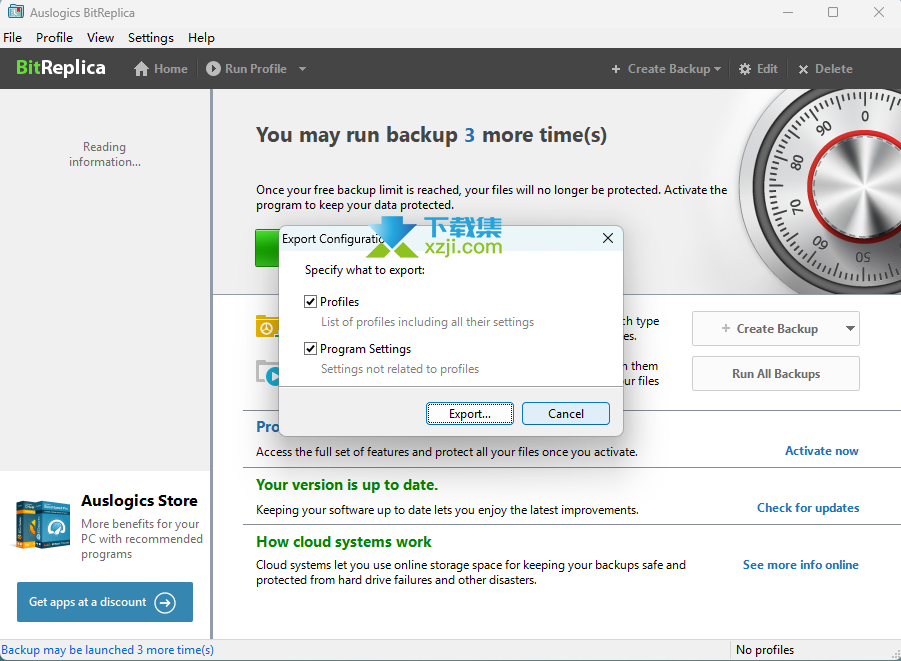
Task: Click 'How cloud systems work' heading
Action: click(344, 542)
